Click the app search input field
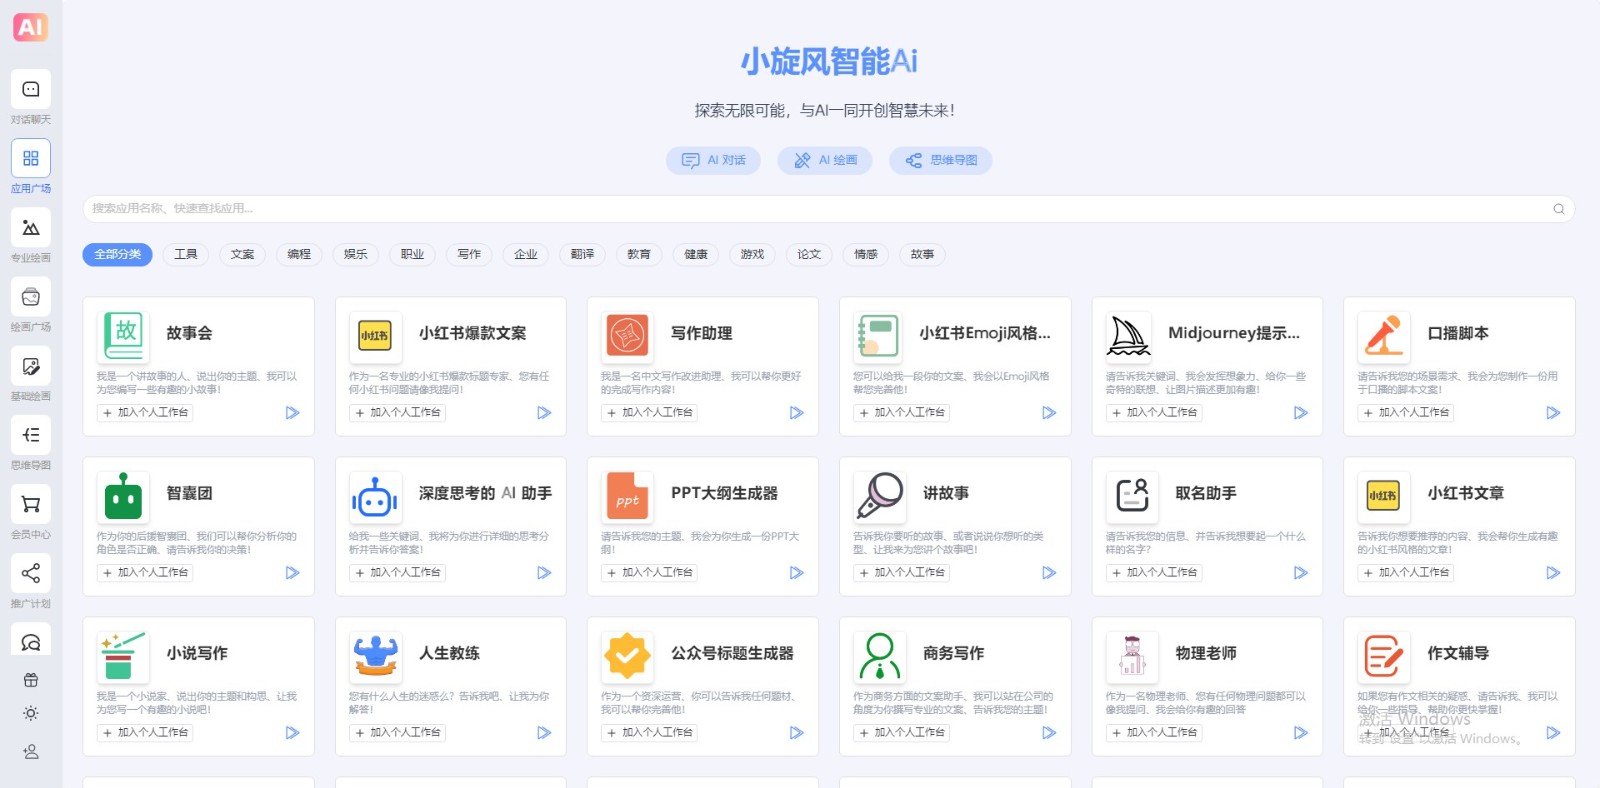Screen dimensions: 1600x788 800,209
